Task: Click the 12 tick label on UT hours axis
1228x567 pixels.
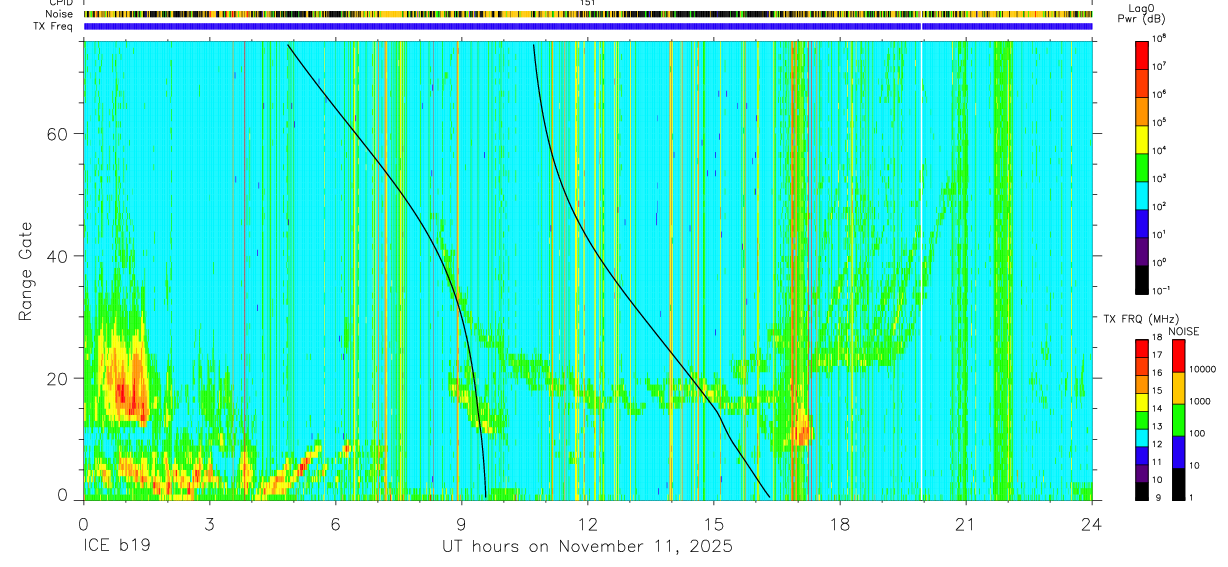Action: [587, 523]
